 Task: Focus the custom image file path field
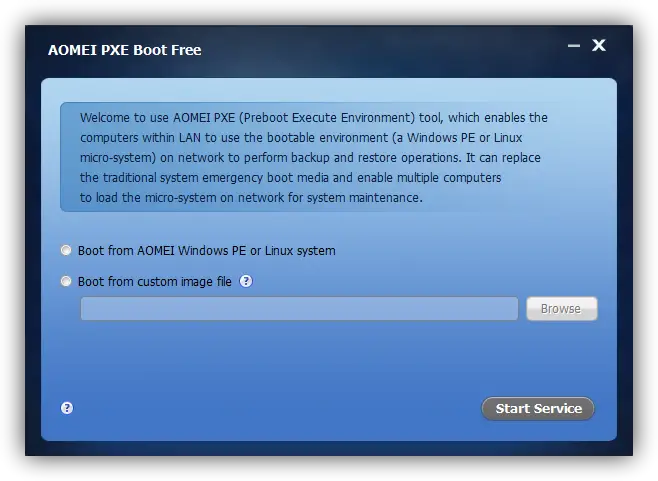pos(299,308)
